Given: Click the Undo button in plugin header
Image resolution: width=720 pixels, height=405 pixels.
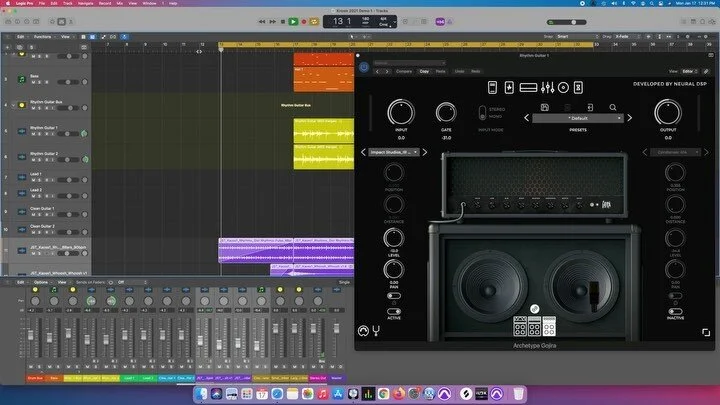Looking at the screenshot, I should [459, 71].
